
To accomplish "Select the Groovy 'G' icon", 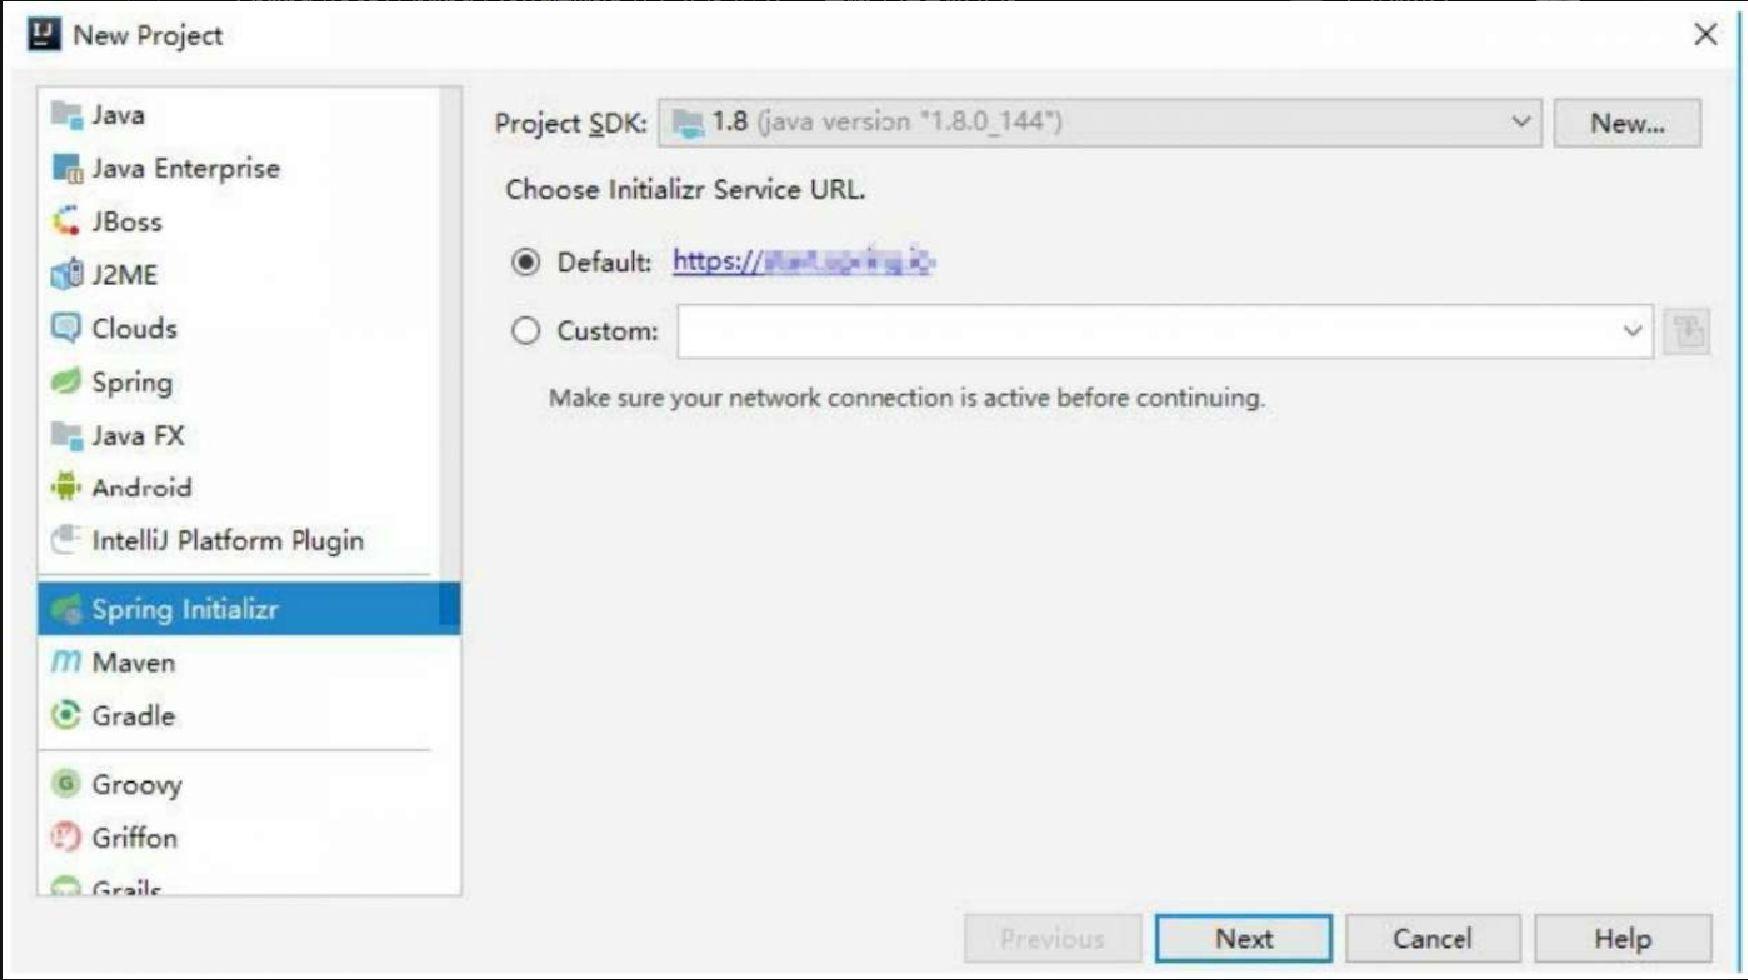I will [x=66, y=783].
